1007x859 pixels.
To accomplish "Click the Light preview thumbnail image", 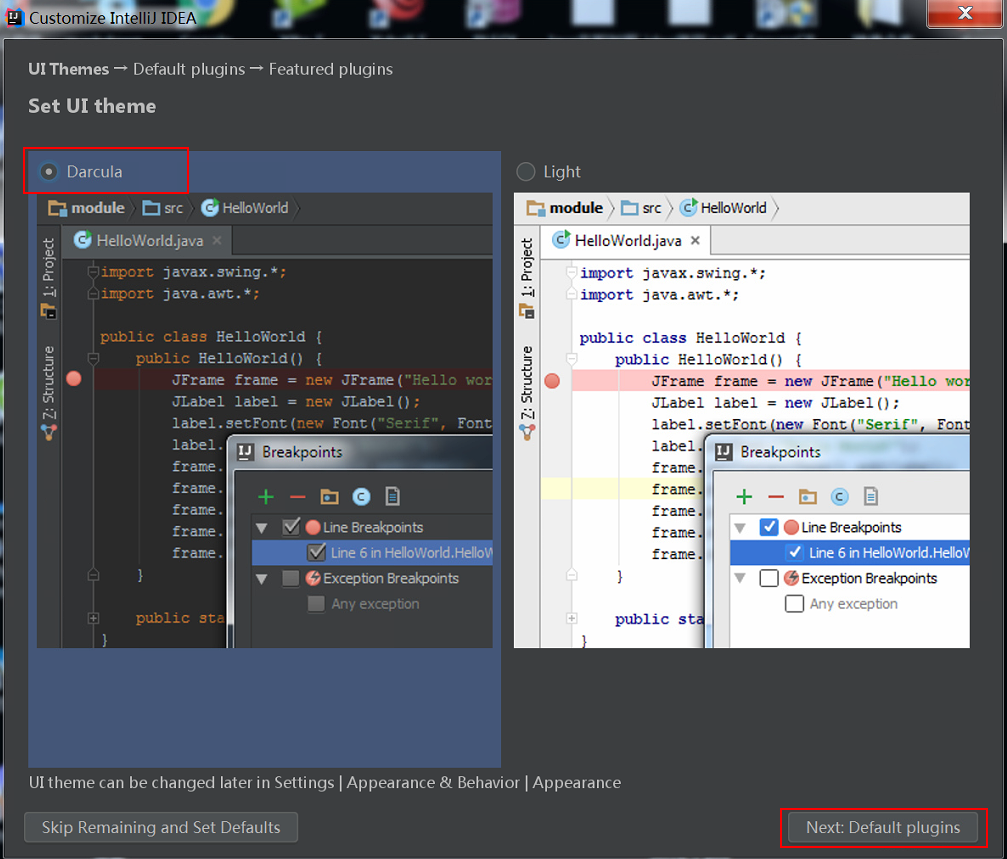I will tap(742, 420).
